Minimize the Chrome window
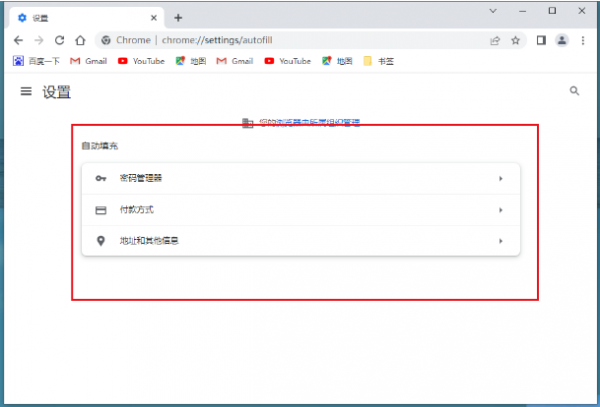This screenshot has width=600, height=407. pyautogui.click(x=523, y=11)
